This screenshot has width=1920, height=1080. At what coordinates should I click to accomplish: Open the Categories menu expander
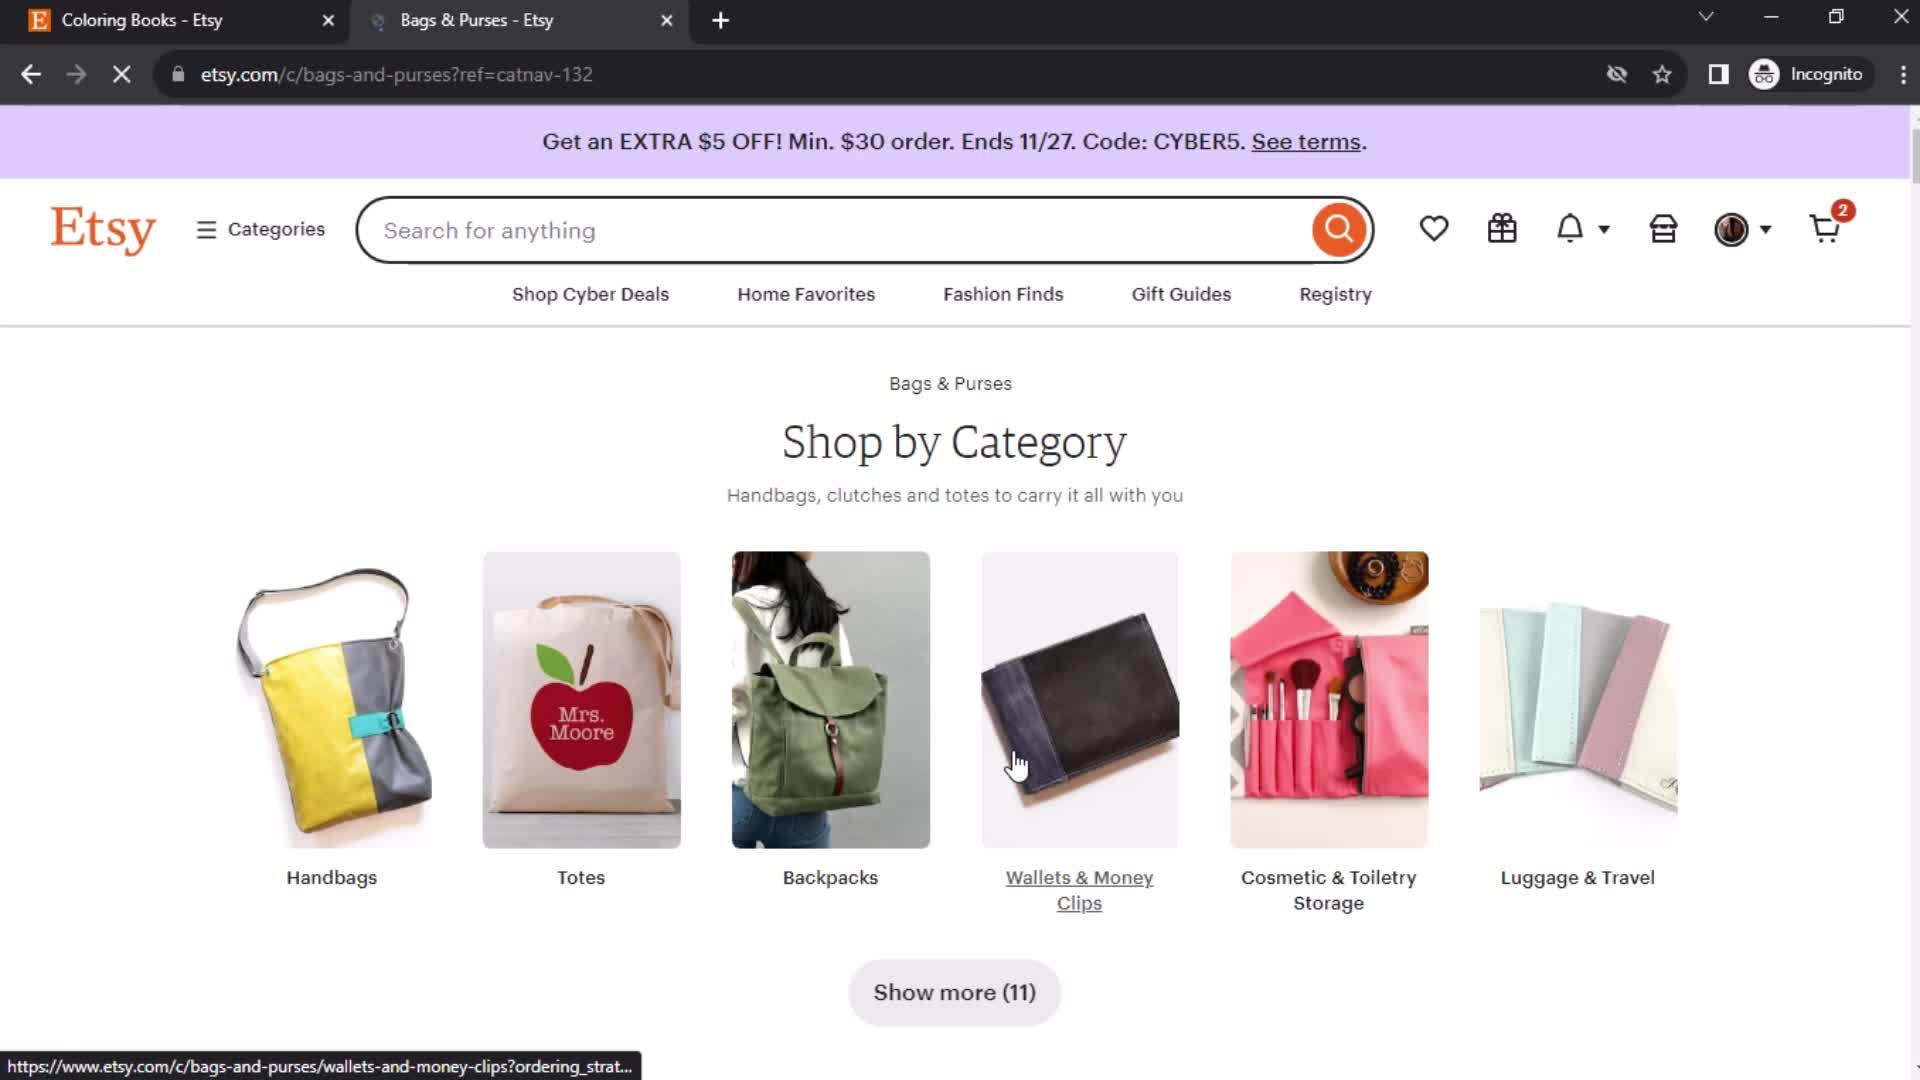(x=260, y=229)
